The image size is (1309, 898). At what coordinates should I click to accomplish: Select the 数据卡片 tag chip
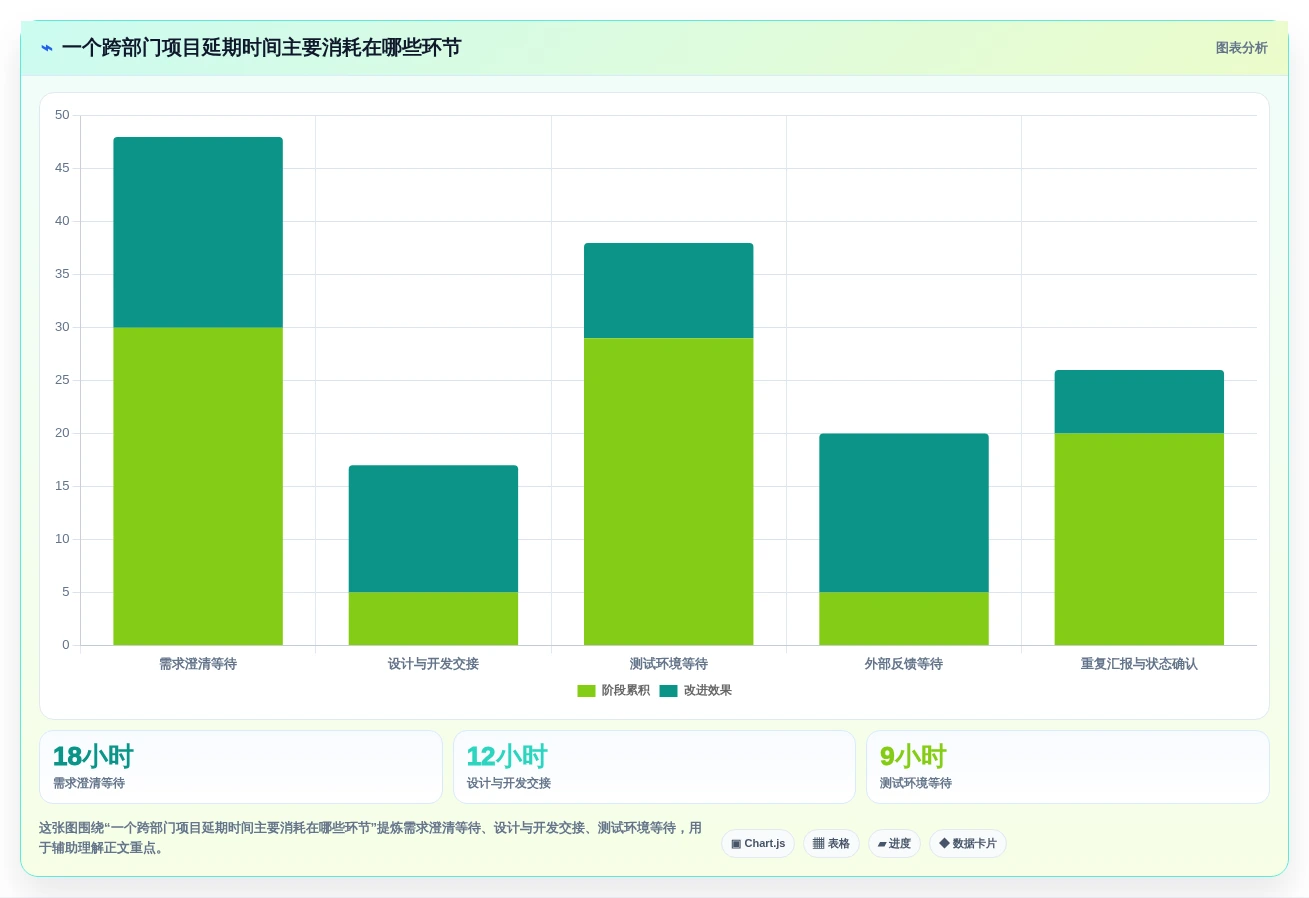[x=968, y=843]
